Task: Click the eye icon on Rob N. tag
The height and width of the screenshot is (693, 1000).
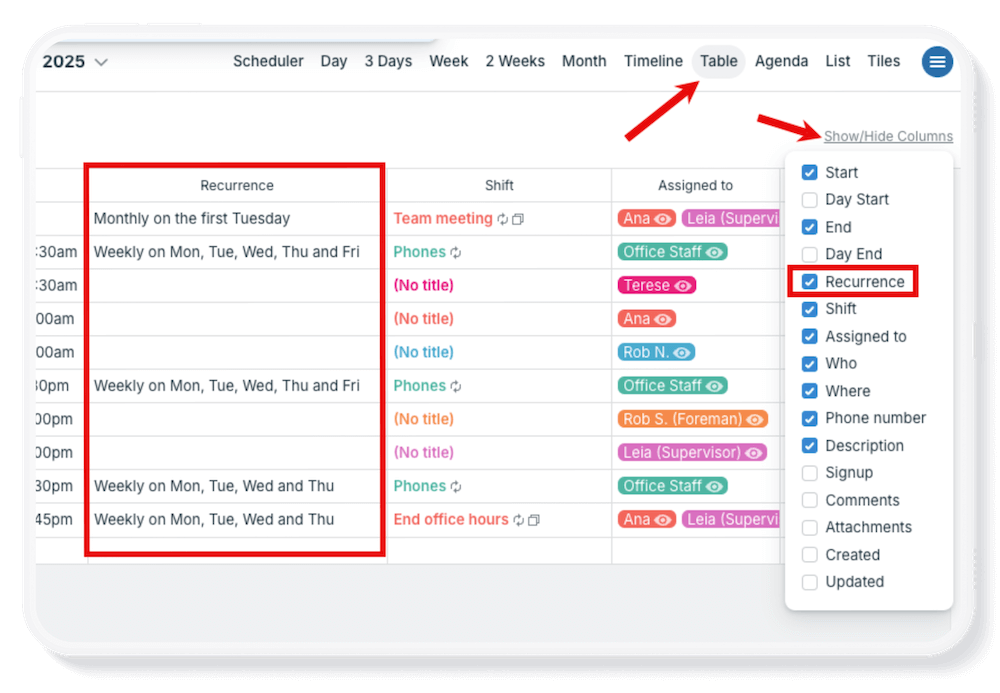Action: [682, 353]
